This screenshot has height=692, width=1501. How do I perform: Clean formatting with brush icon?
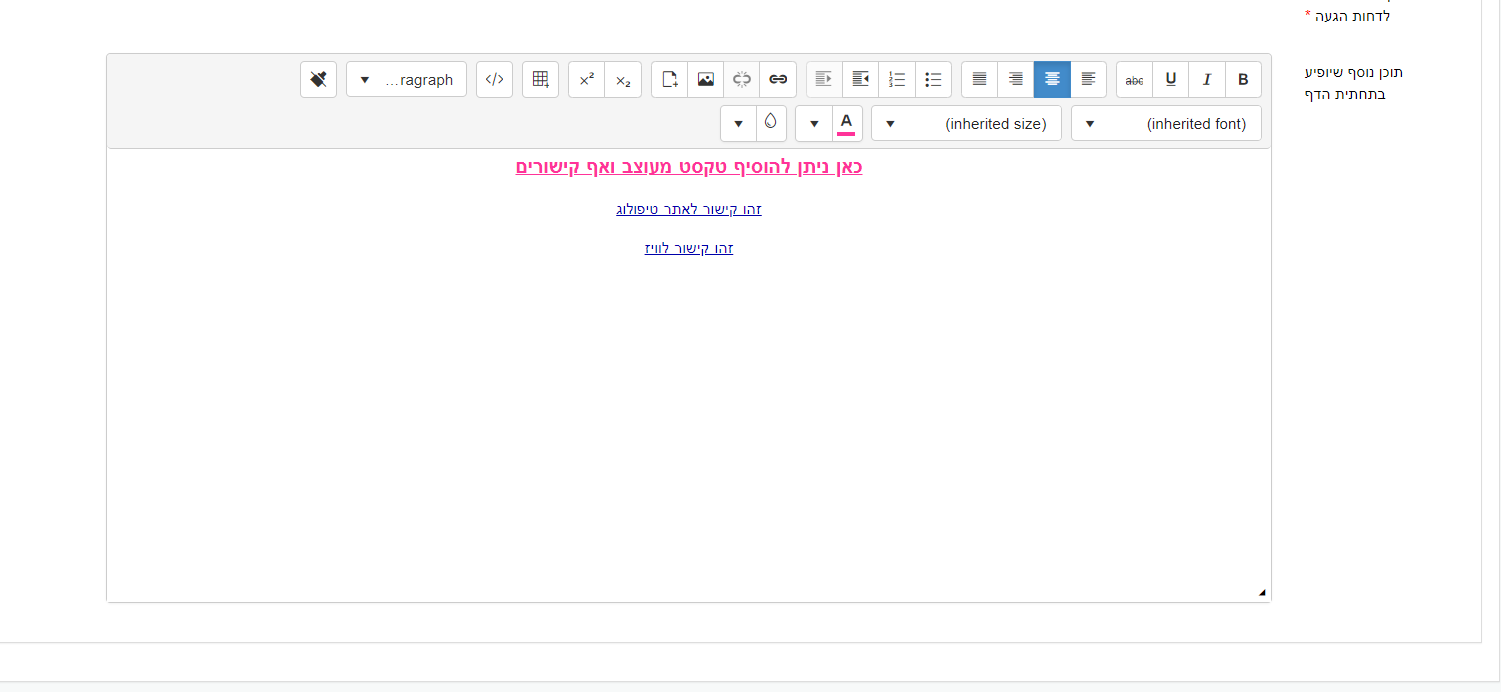(318, 79)
